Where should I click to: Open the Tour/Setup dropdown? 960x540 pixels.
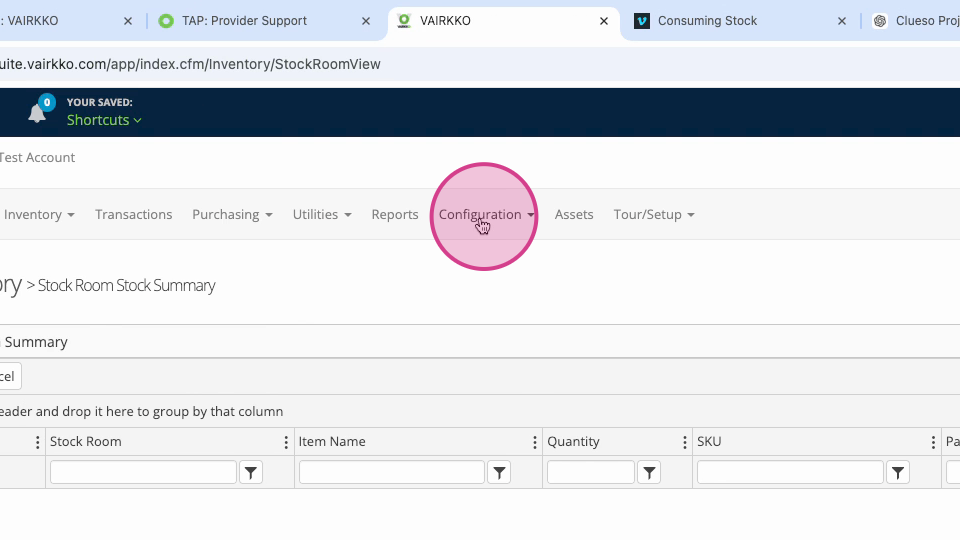[654, 214]
